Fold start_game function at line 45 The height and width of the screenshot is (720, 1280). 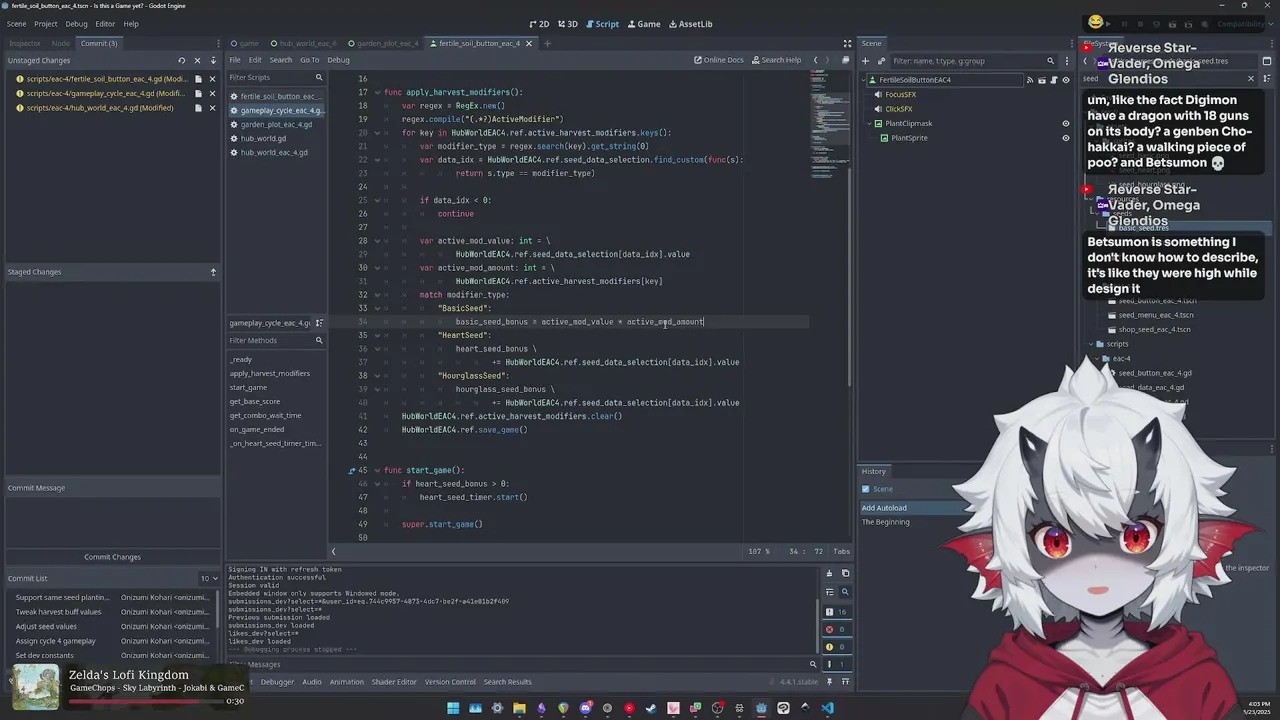coord(377,470)
